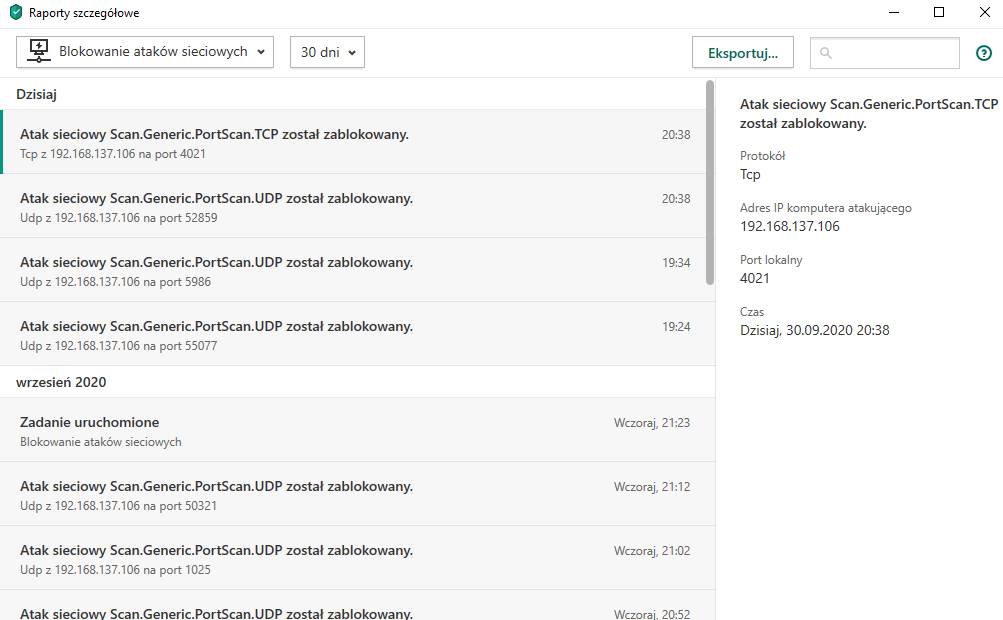1003x620 pixels.
Task: Click the report list vertical scrollbar
Action: click(710, 180)
